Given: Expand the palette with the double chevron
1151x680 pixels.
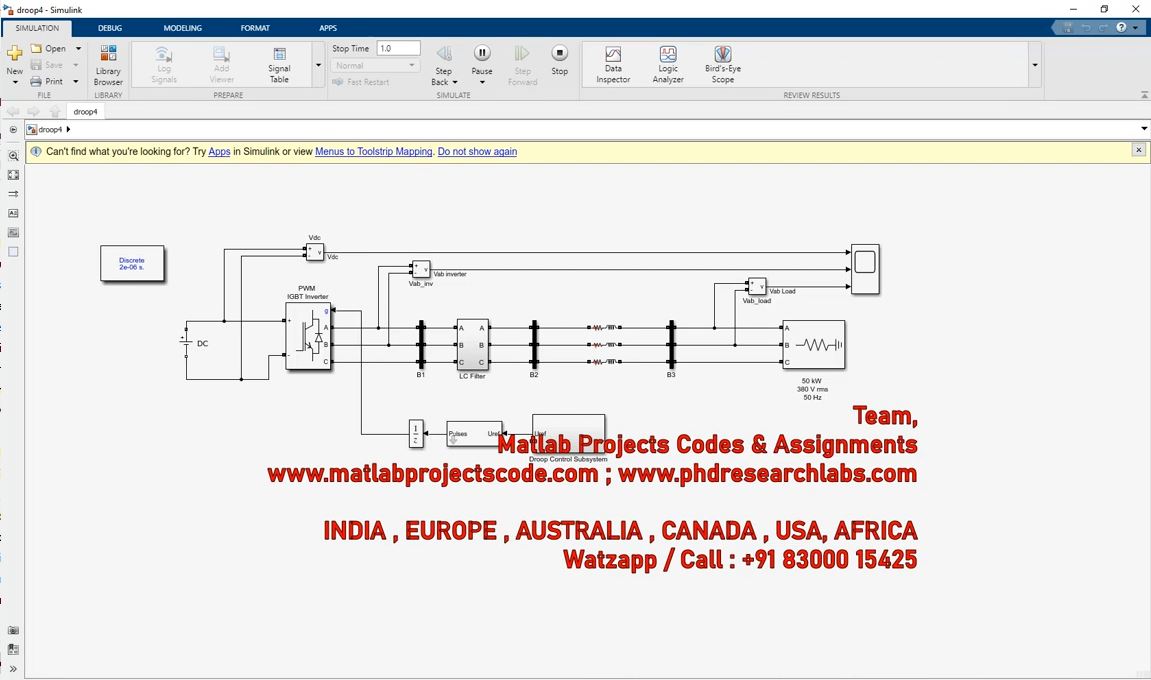Looking at the screenshot, I should tap(13, 669).
